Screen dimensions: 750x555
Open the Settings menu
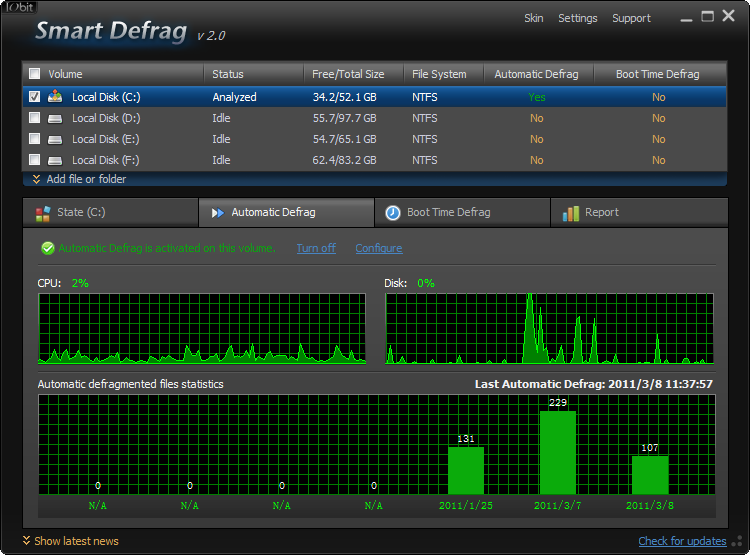[578, 18]
